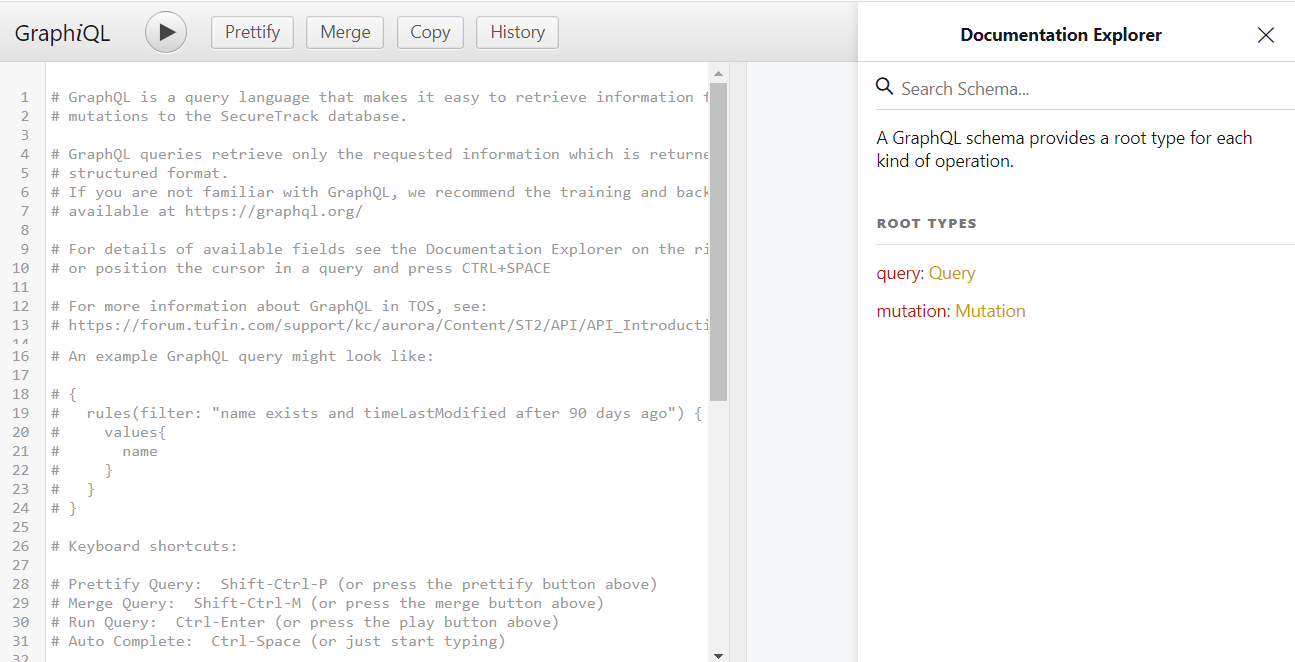1295x662 pixels.
Task: Click the editor scrollbar down arrow
Action: (x=717, y=655)
